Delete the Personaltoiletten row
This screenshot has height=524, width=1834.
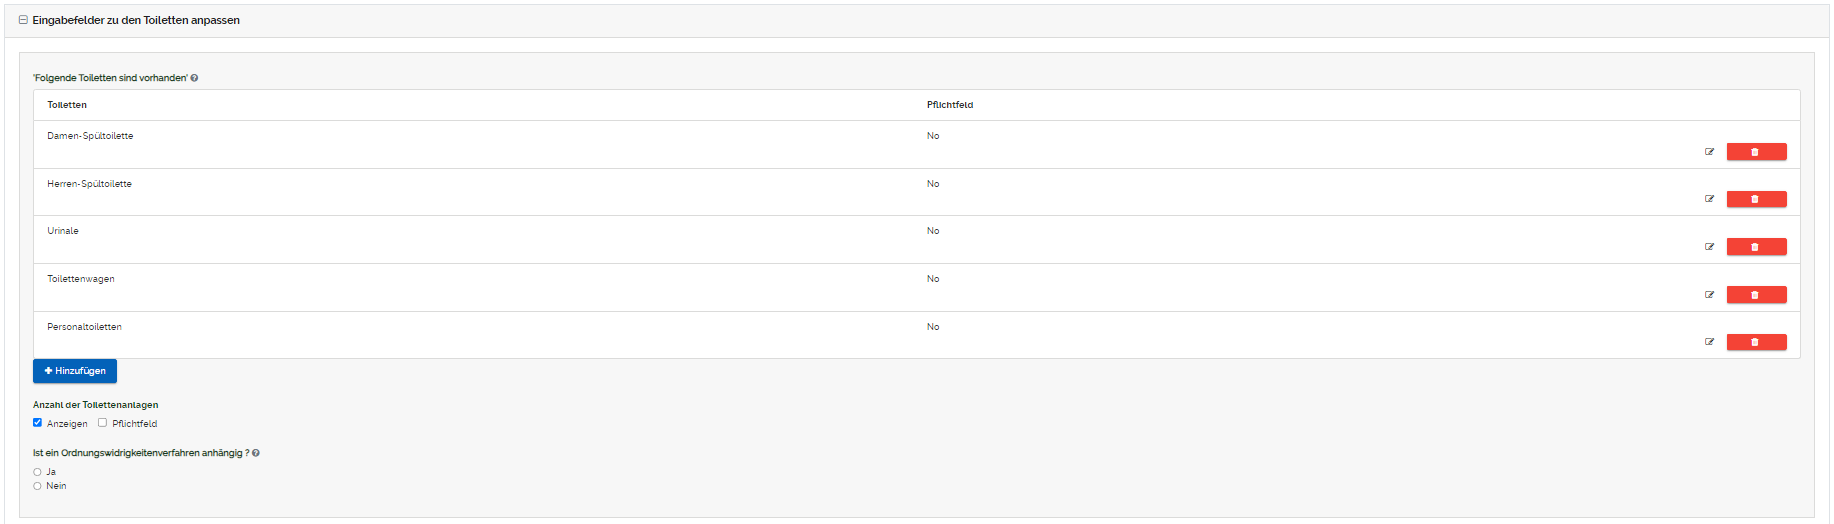[1756, 342]
